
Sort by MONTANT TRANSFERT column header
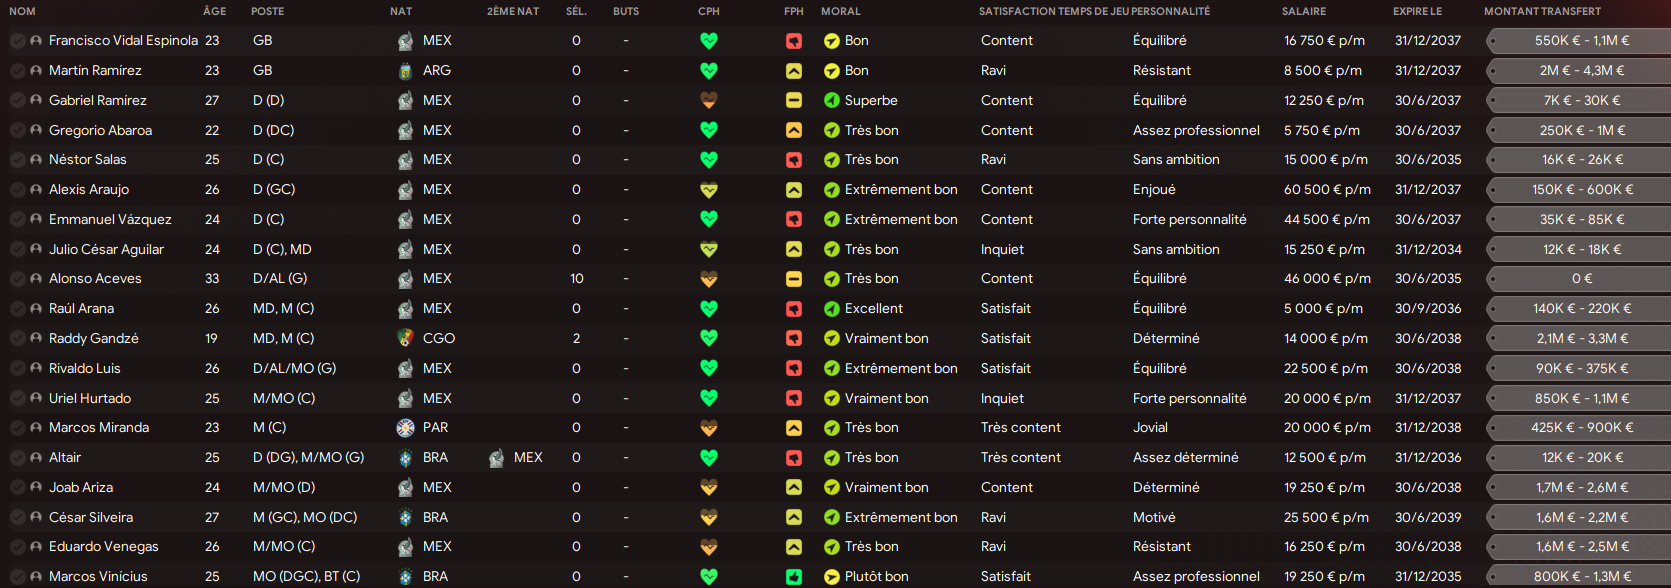[1542, 11]
